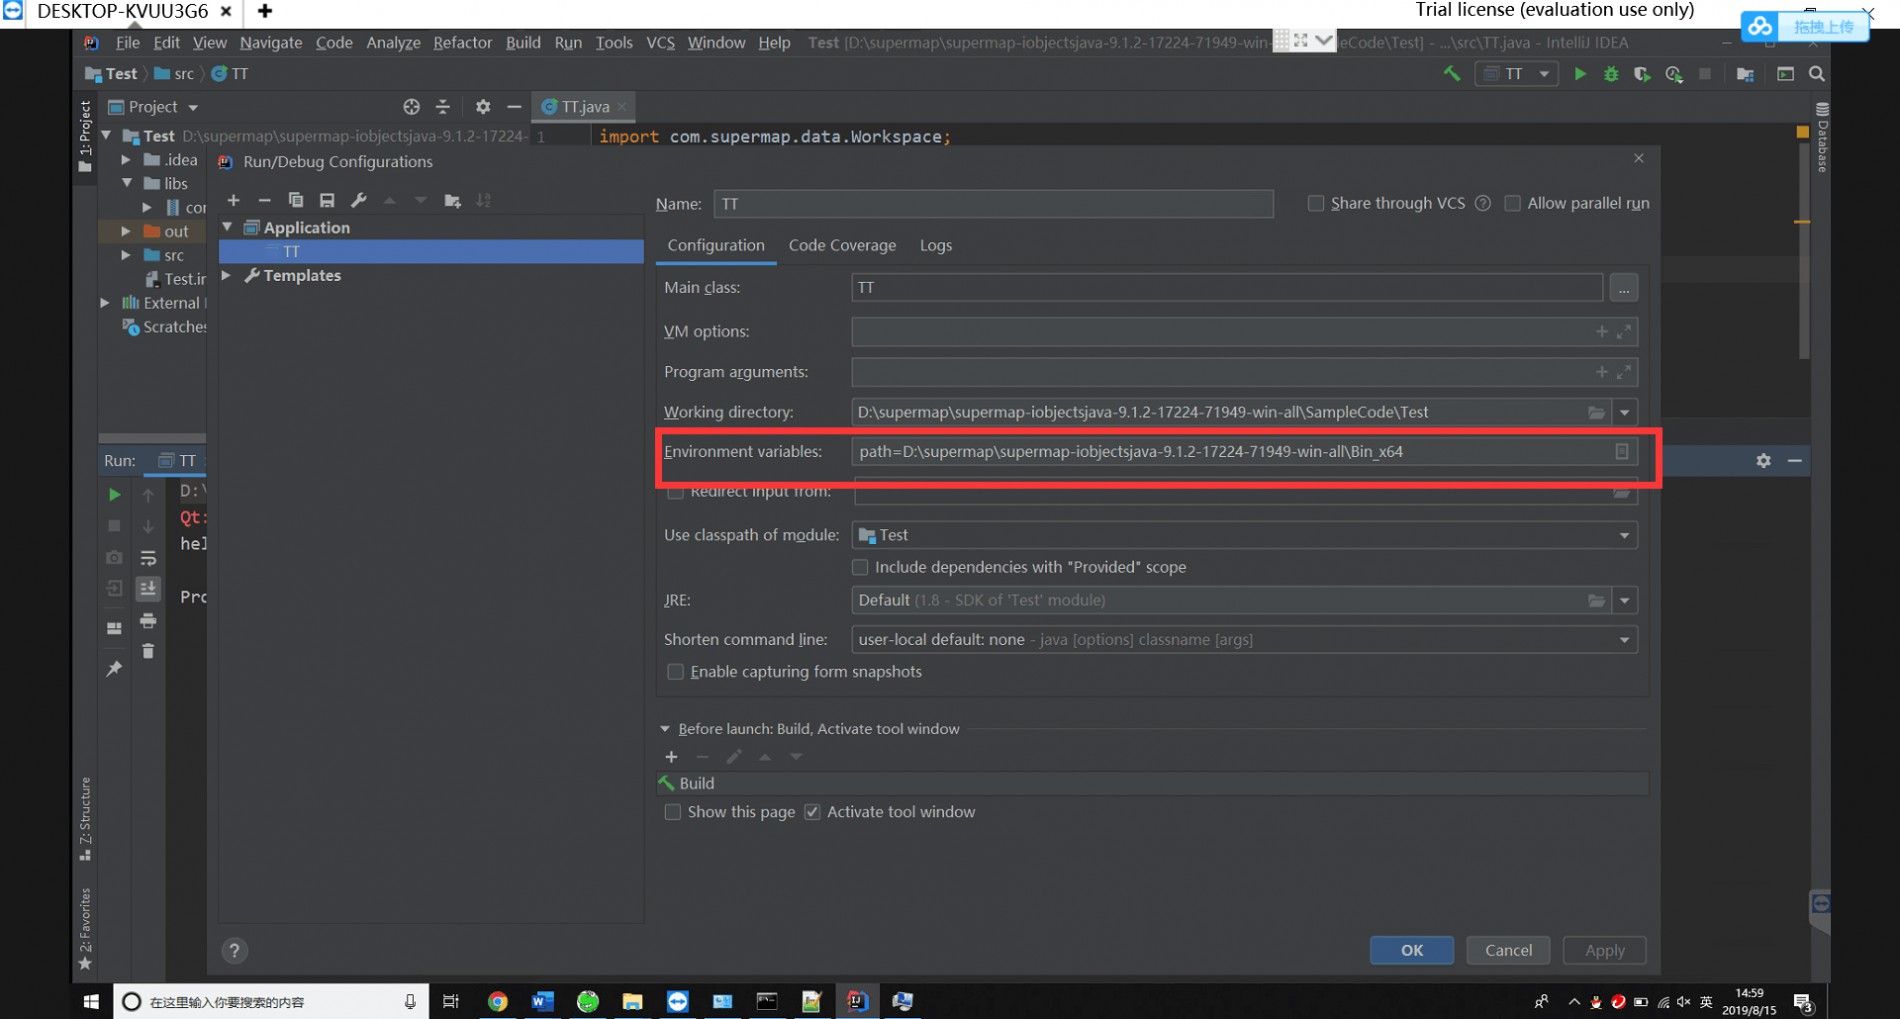Screen dimensions: 1900x1019
Task: Remove selected configuration with minus icon
Action: tap(264, 201)
